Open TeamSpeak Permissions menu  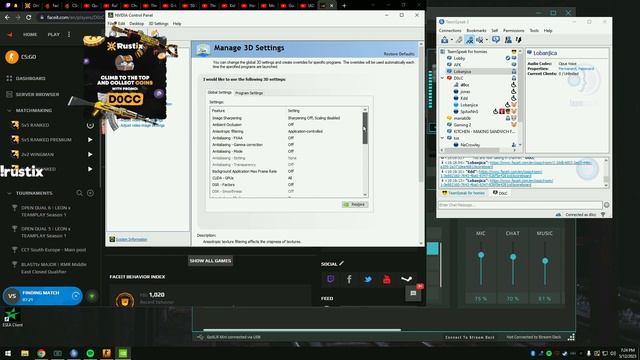pyautogui.click(x=513, y=31)
